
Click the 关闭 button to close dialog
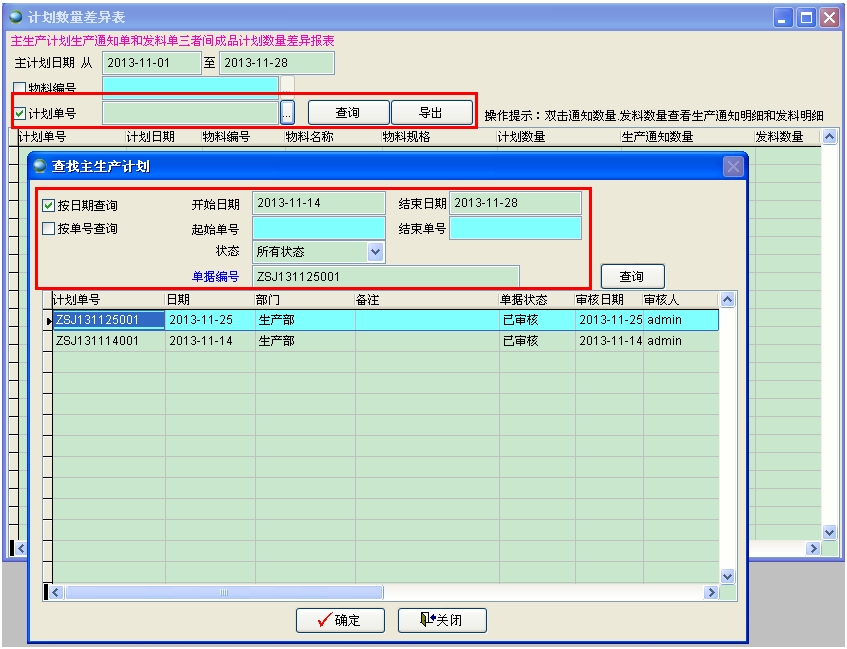pyautogui.click(x=441, y=620)
